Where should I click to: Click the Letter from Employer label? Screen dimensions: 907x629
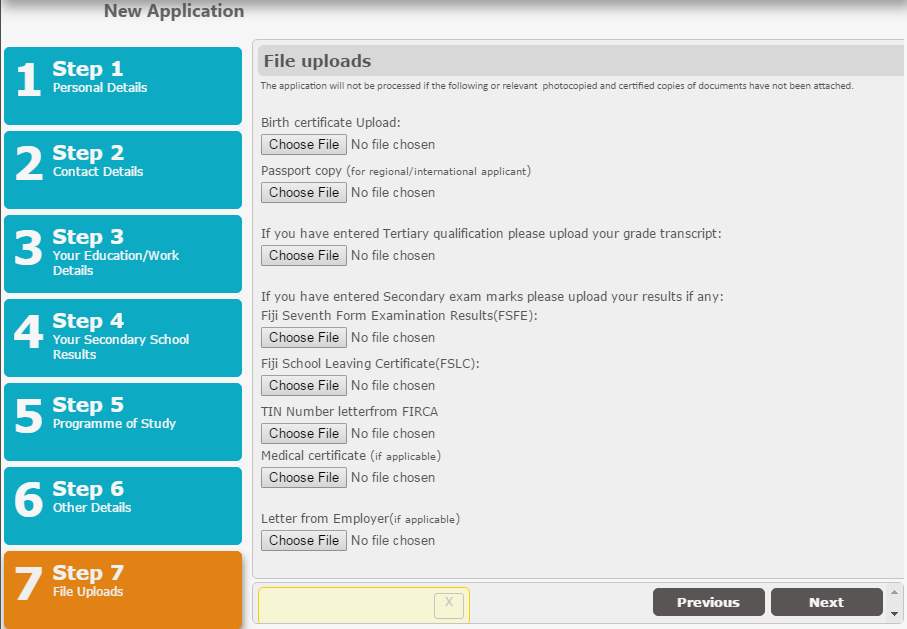(360, 519)
